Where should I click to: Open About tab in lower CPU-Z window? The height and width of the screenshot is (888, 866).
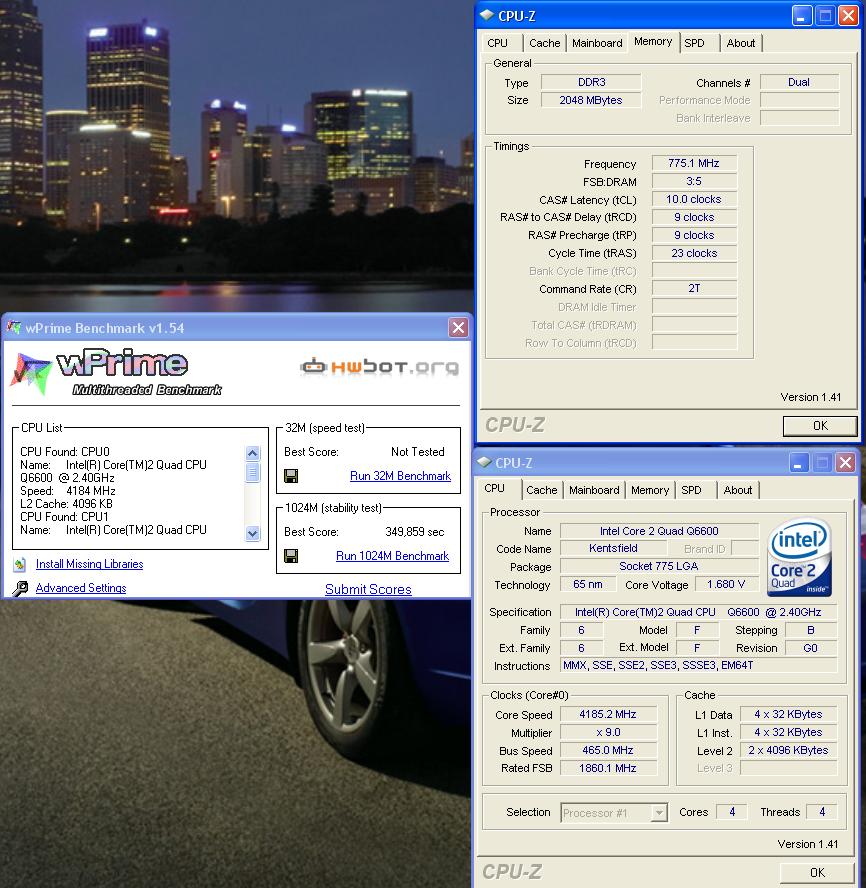[738, 490]
